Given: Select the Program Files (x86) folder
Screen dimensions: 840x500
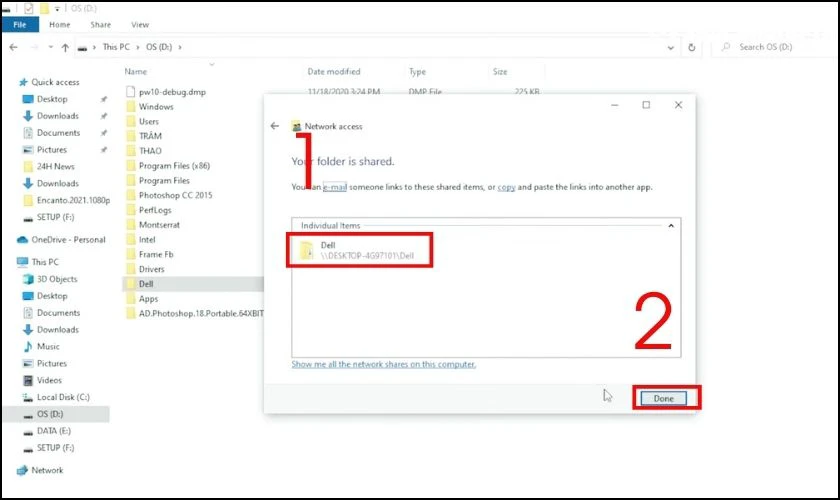Looking at the screenshot, I should coord(168,166).
